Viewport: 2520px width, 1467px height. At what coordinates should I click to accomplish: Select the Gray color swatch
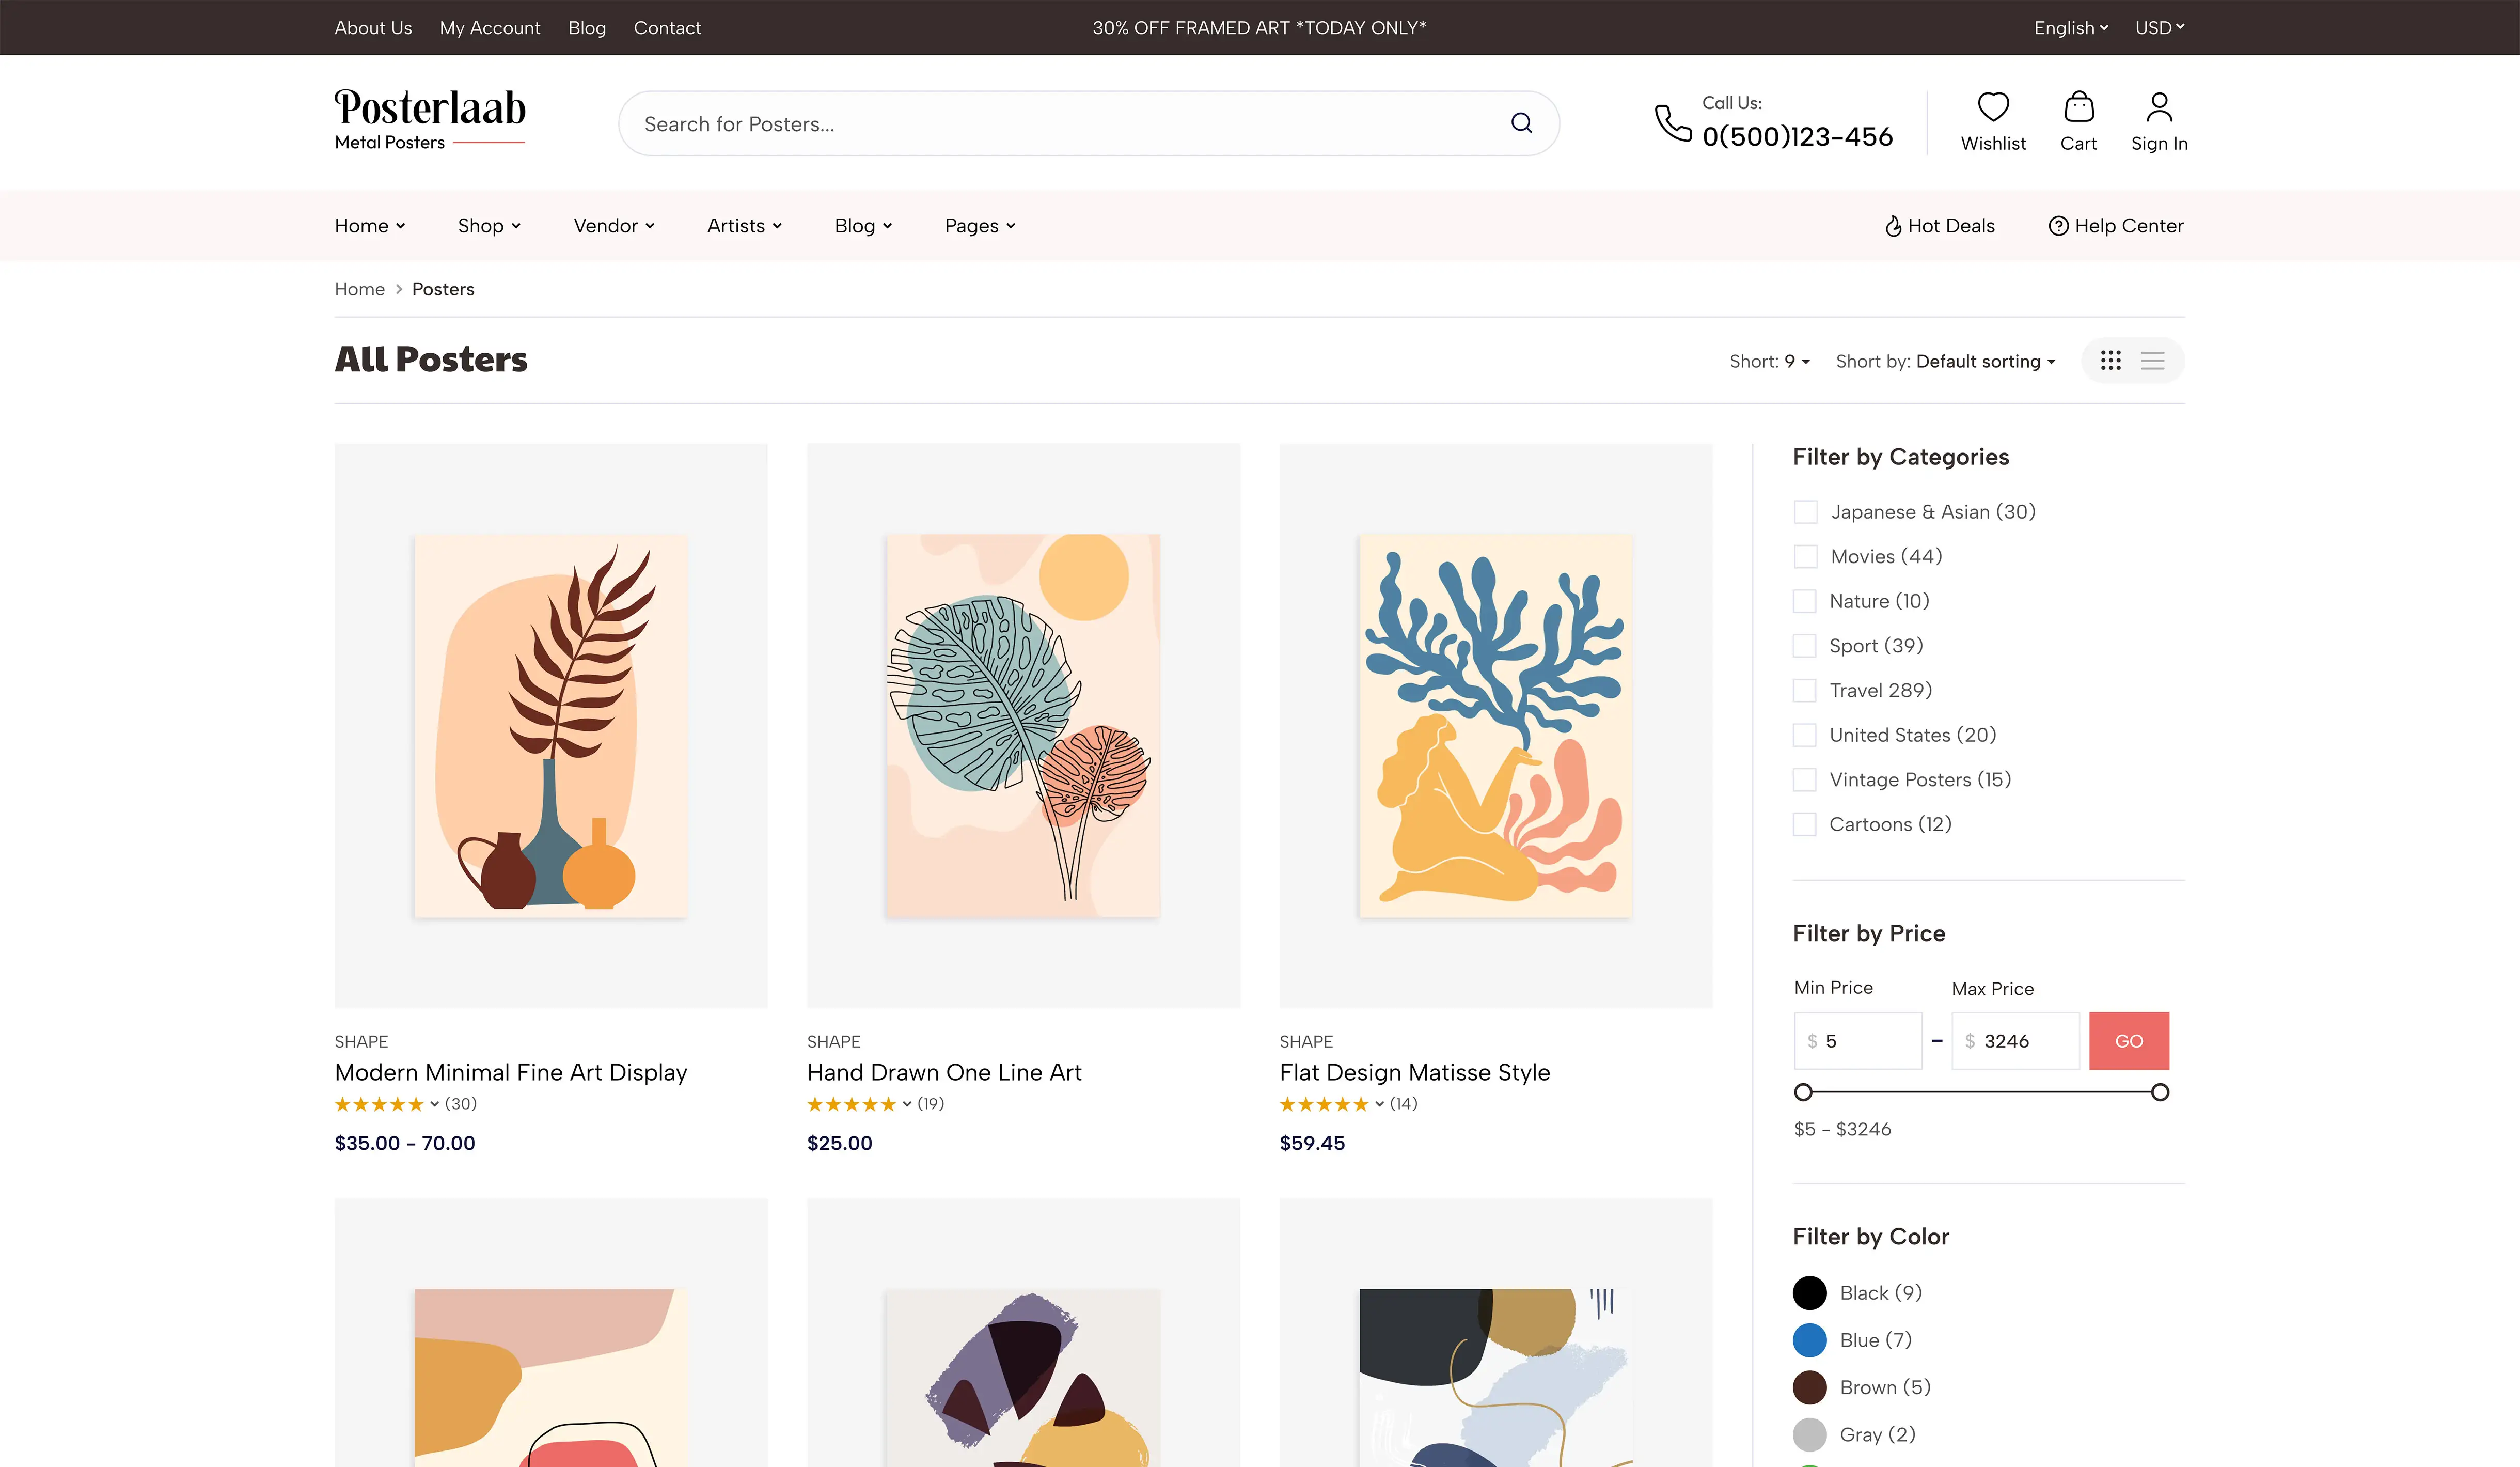tap(1809, 1434)
